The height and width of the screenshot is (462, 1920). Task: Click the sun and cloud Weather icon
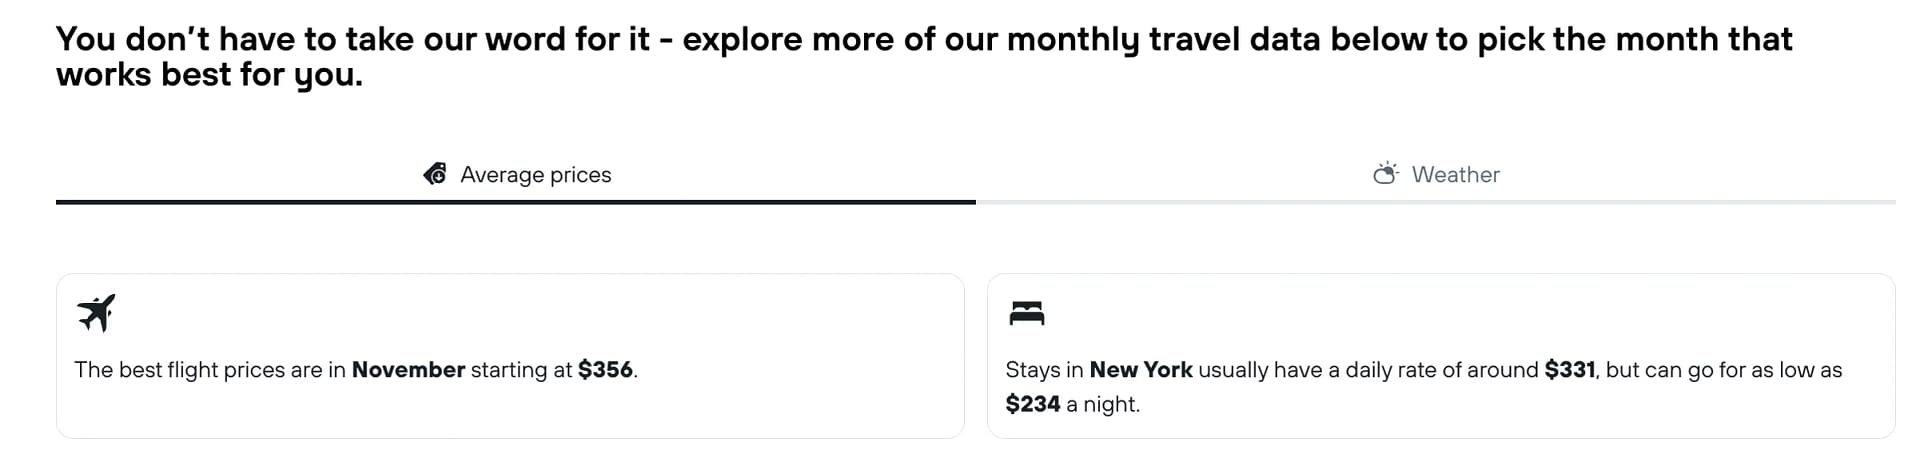tap(1386, 174)
